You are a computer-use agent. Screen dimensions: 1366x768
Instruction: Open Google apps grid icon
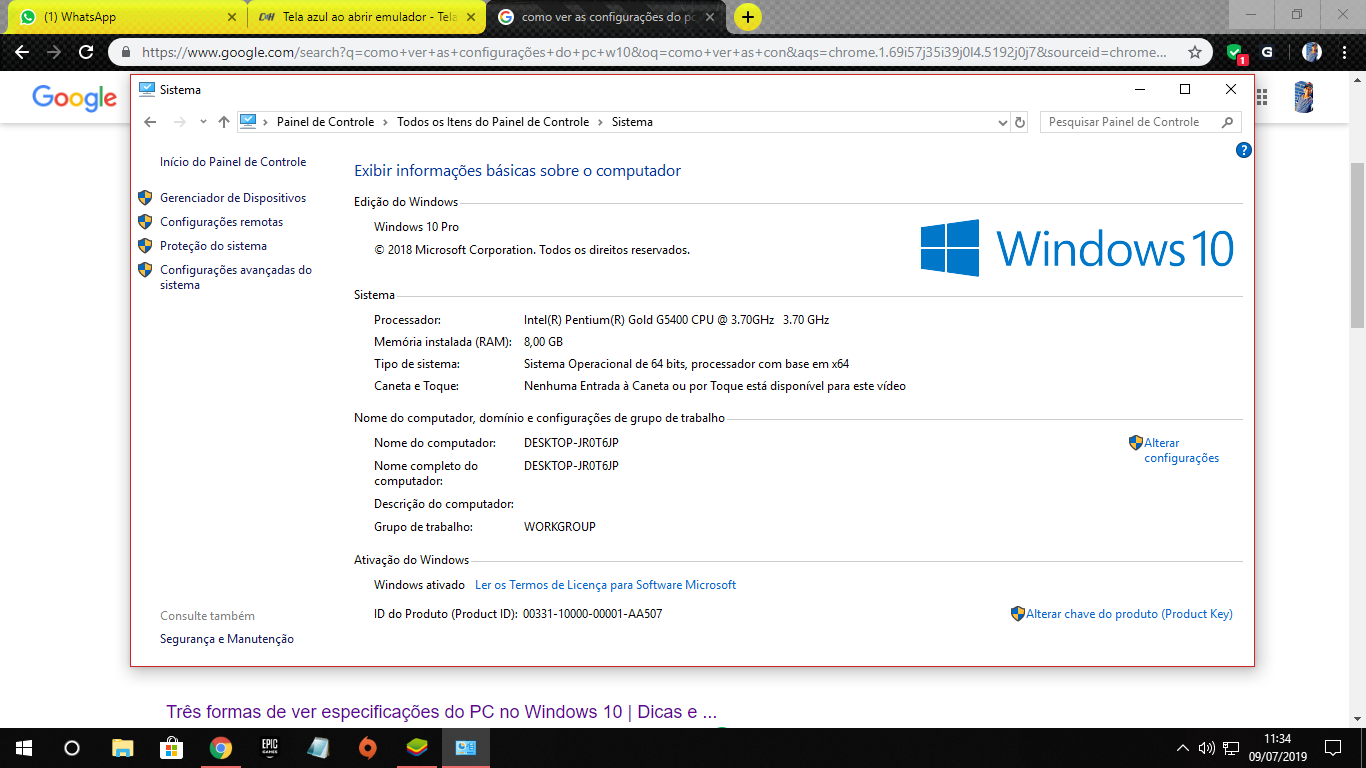1262,97
